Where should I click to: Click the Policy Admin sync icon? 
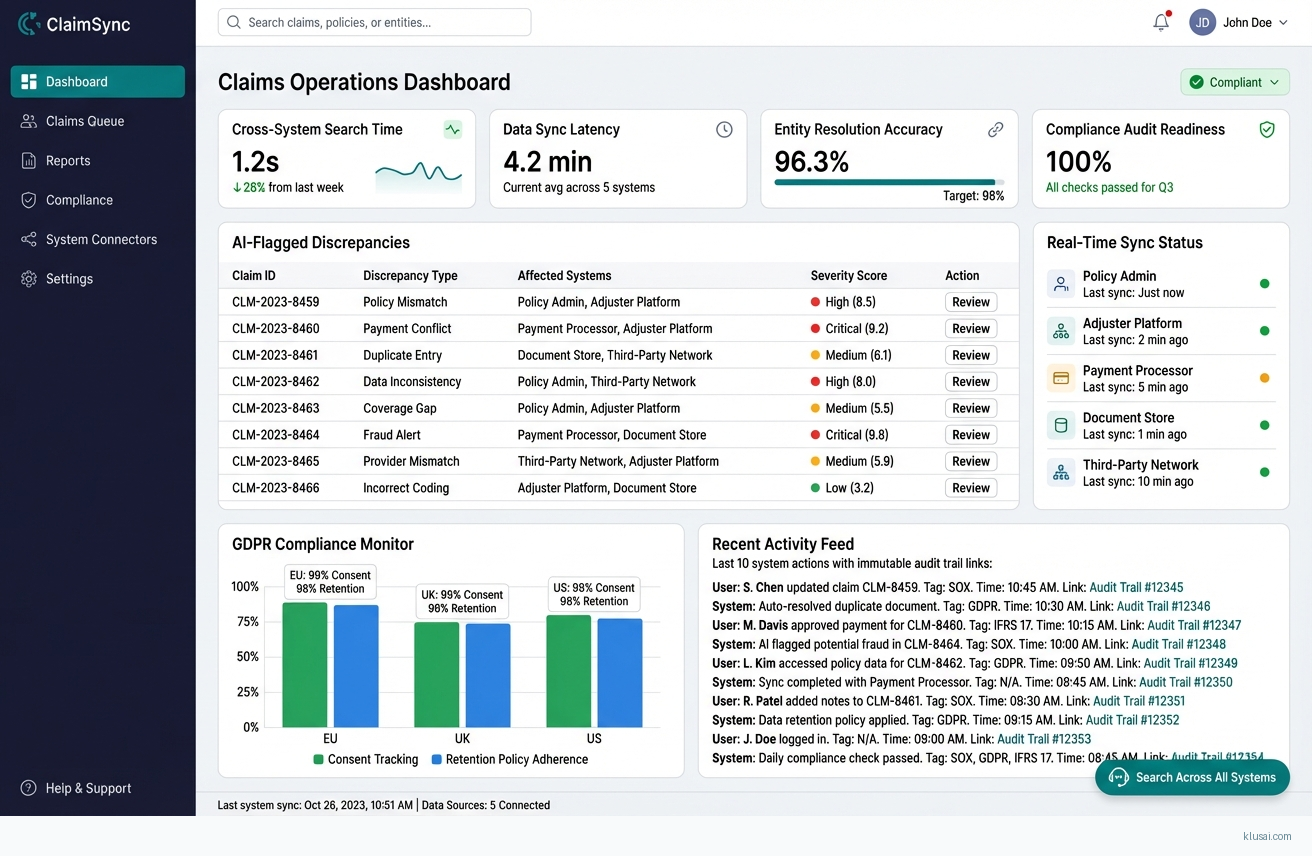coord(1061,284)
